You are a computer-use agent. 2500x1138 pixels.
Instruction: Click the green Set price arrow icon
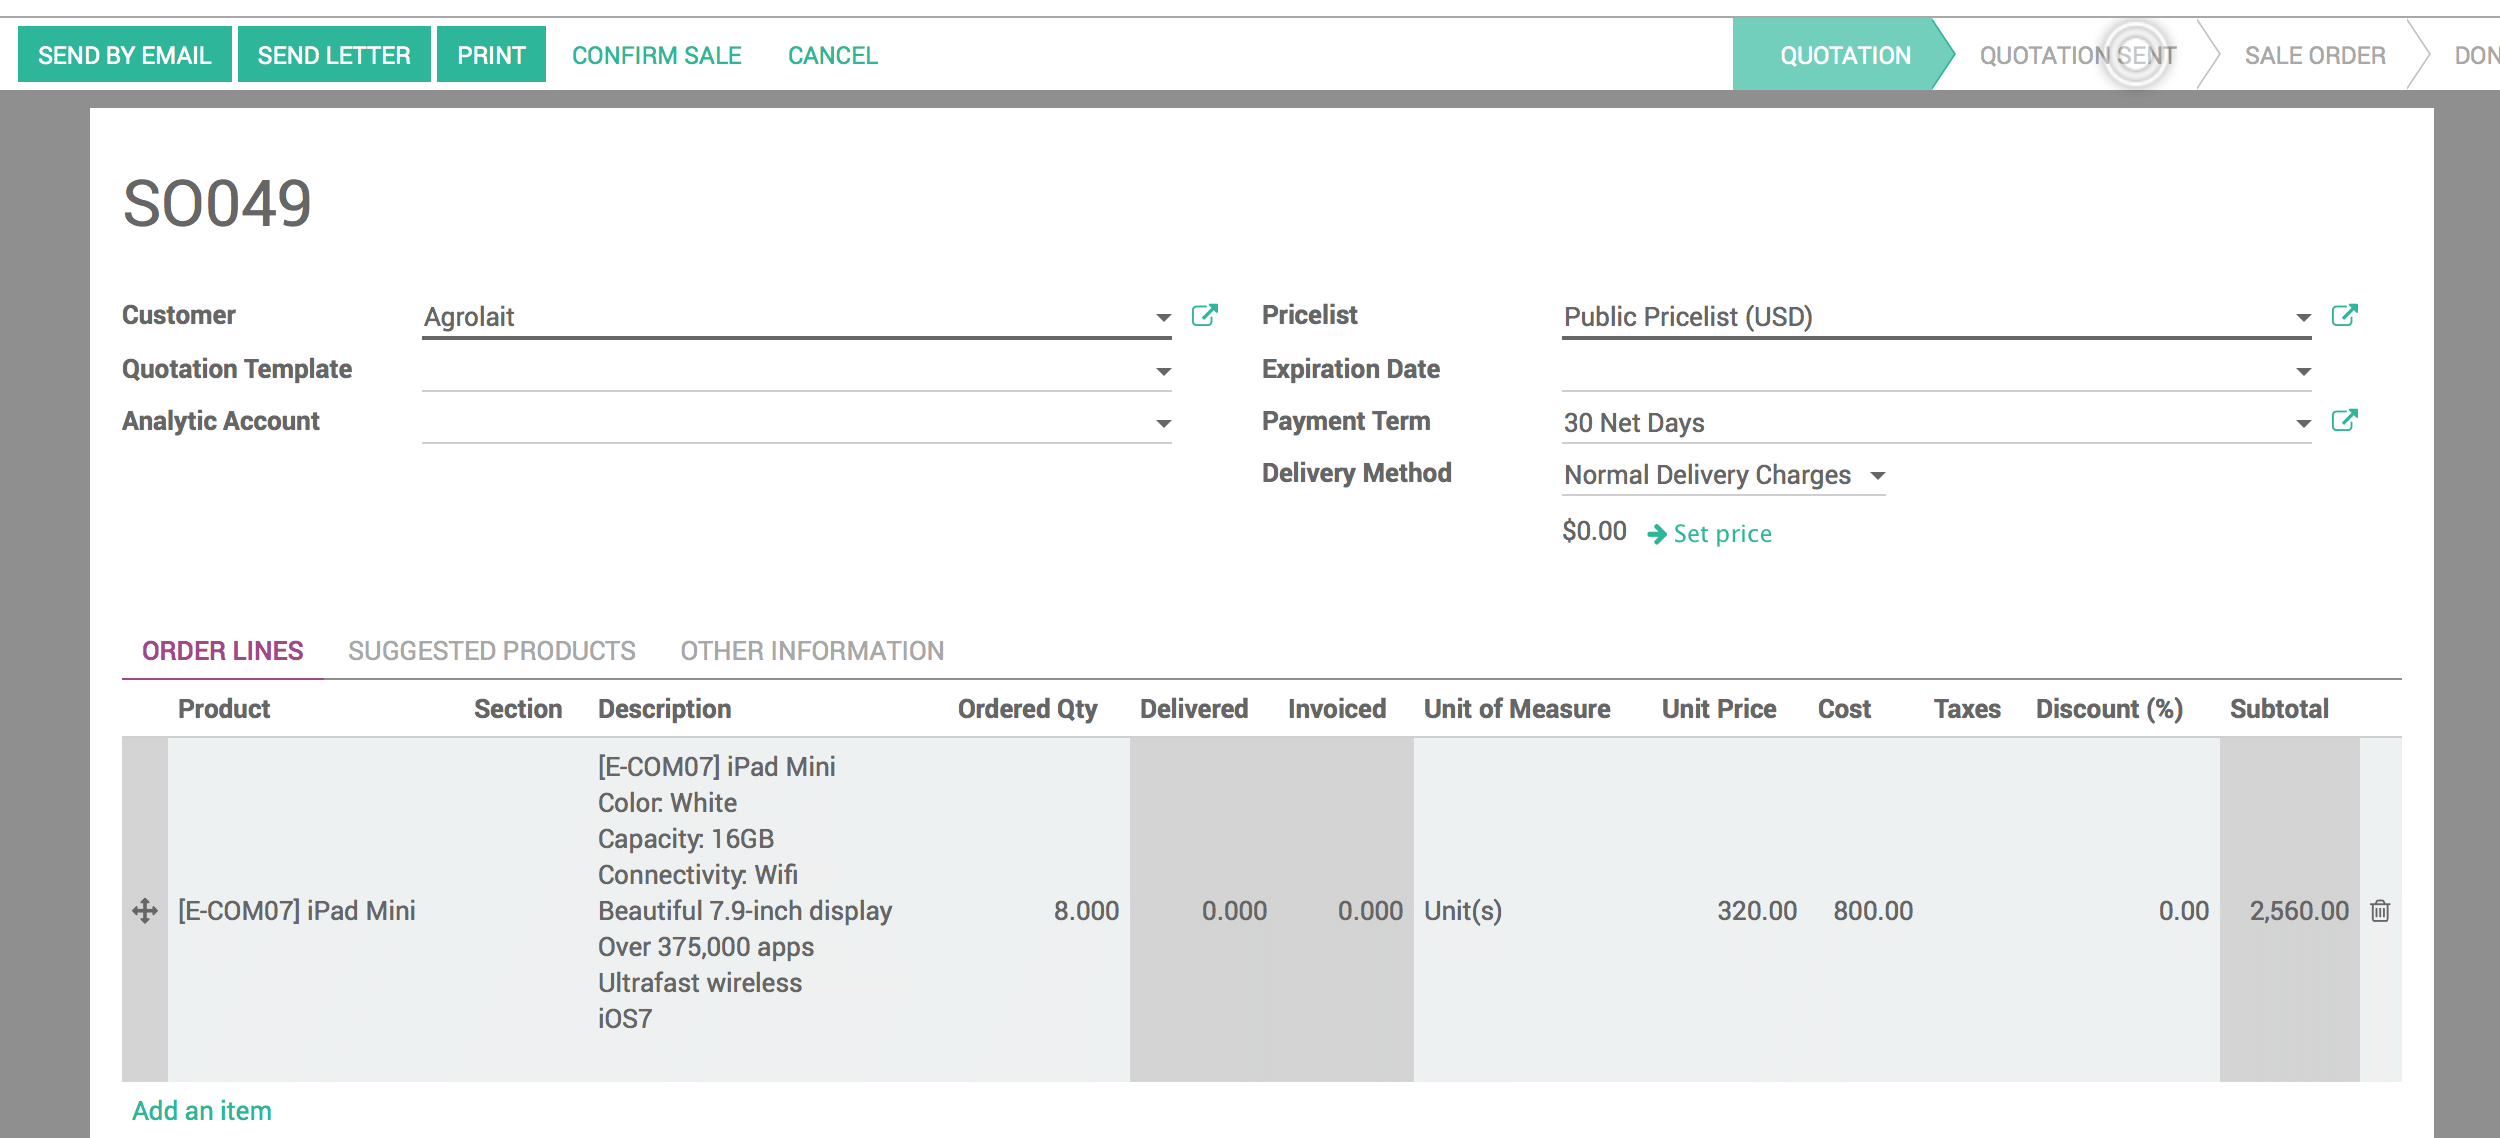point(1659,533)
